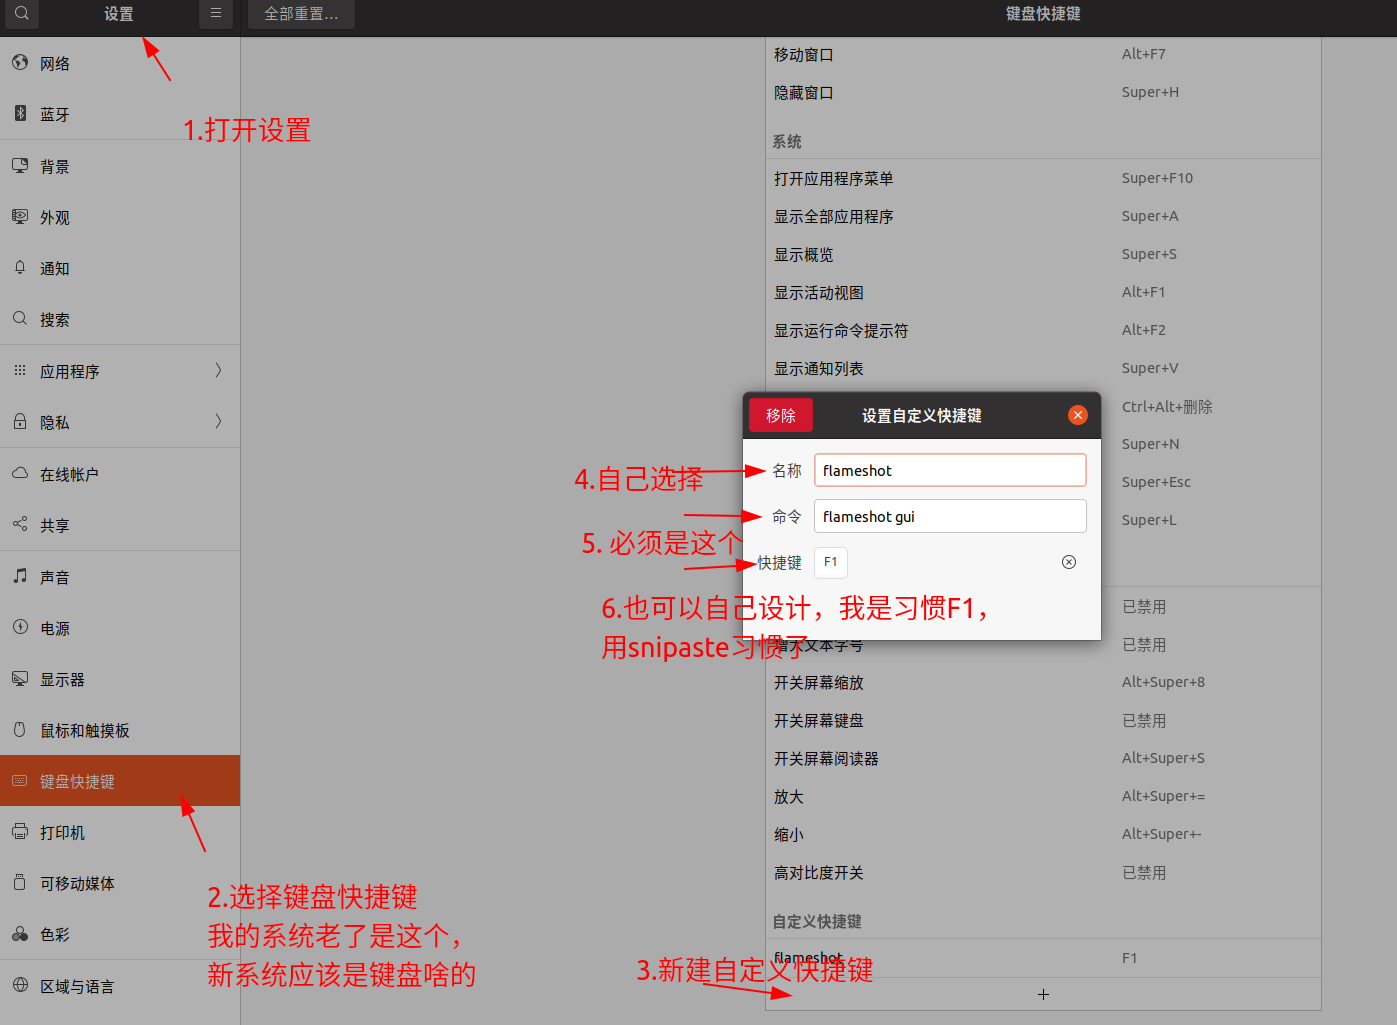Click 移除 to remove the custom shortcut

coord(780,414)
